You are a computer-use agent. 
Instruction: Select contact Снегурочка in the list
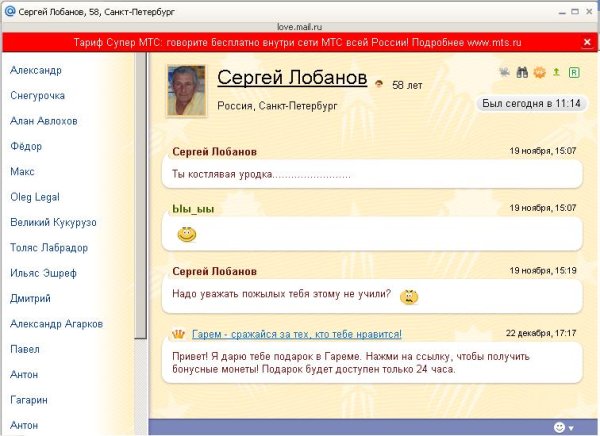pyautogui.click(x=37, y=96)
